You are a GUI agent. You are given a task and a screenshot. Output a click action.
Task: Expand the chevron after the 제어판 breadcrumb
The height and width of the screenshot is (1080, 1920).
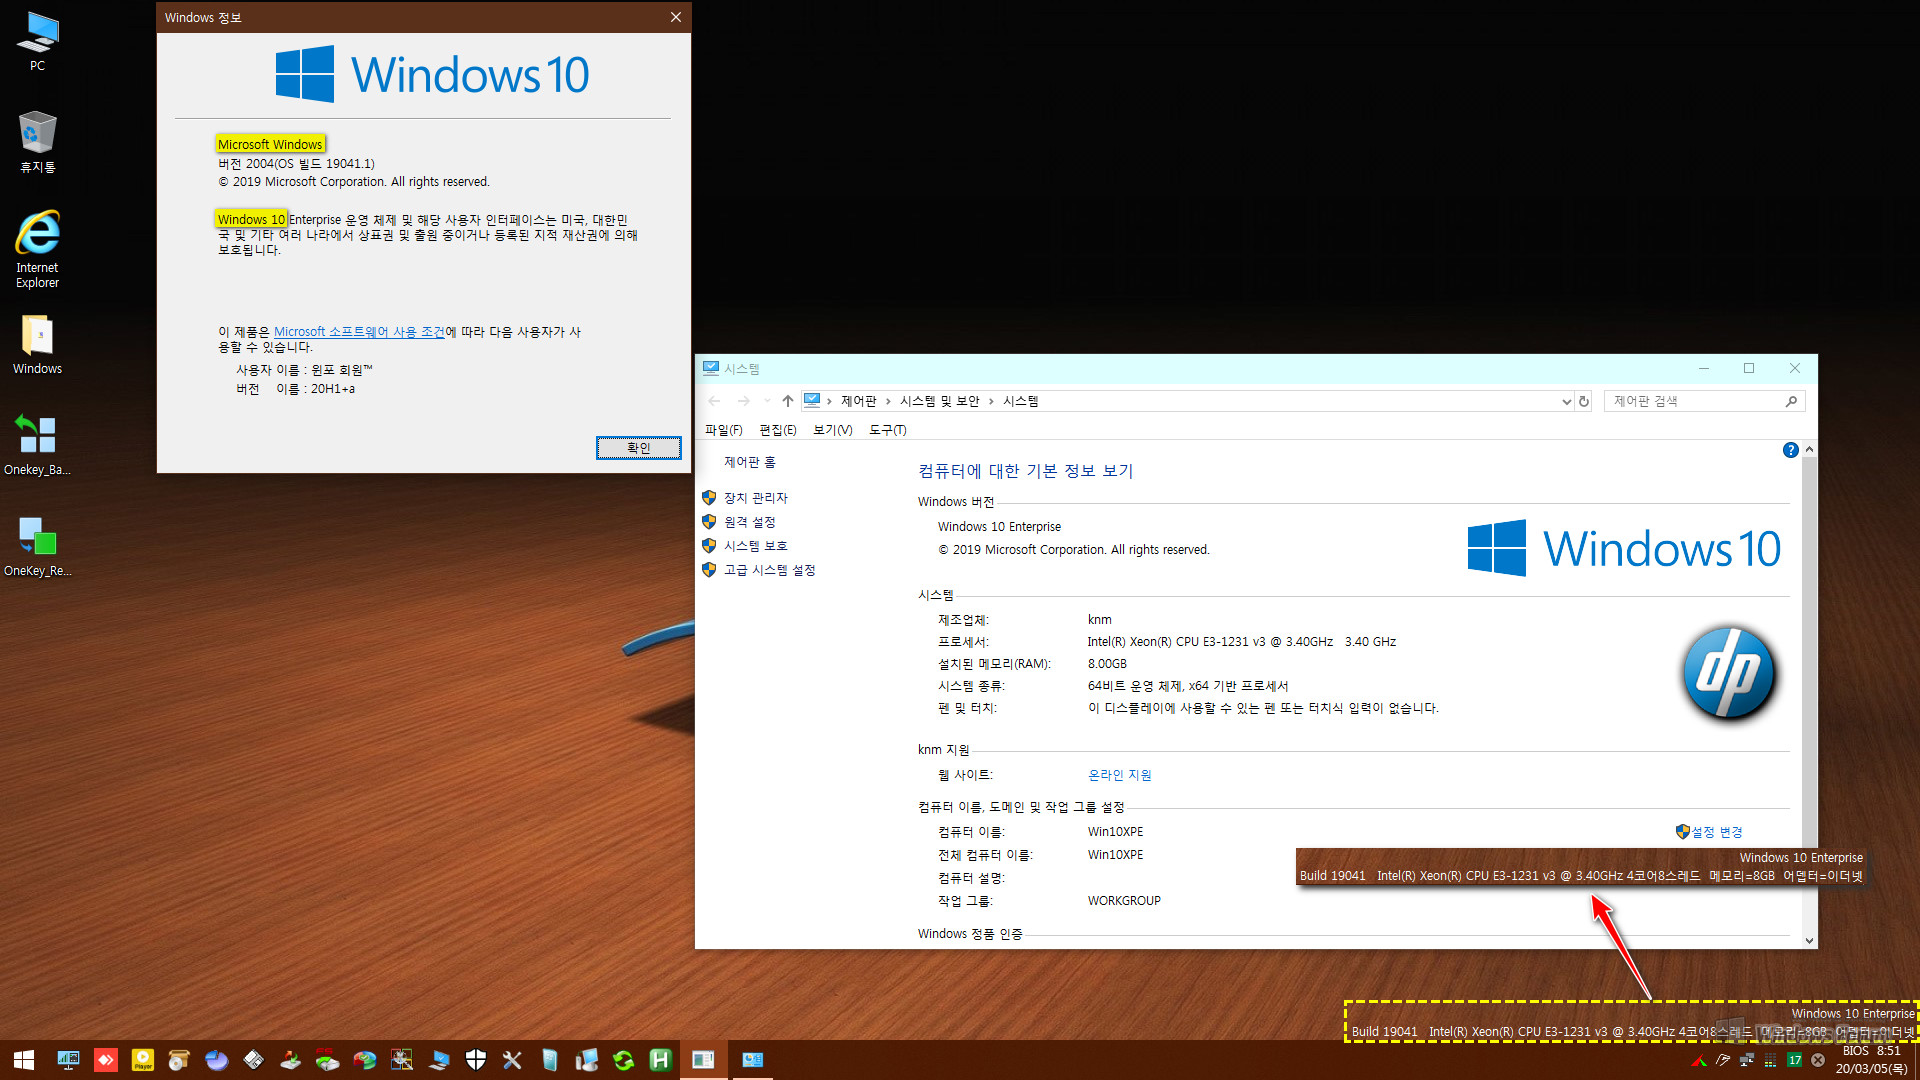[888, 401]
